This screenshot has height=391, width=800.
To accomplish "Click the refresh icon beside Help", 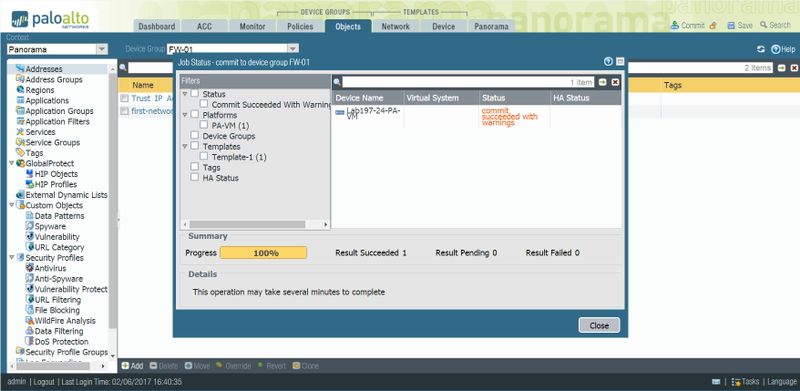I will [761, 49].
